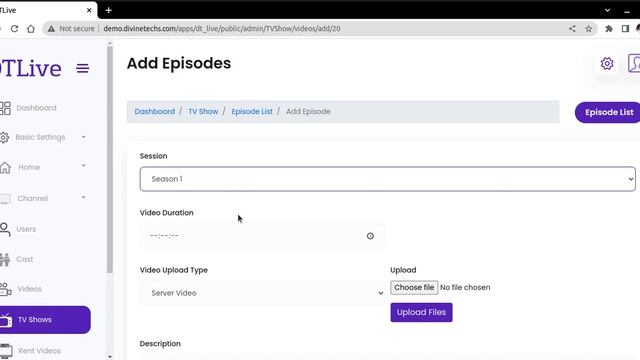Click the sidebar vertical scrollbar
Viewport: 640px width, 360px height.
(x=110, y=160)
